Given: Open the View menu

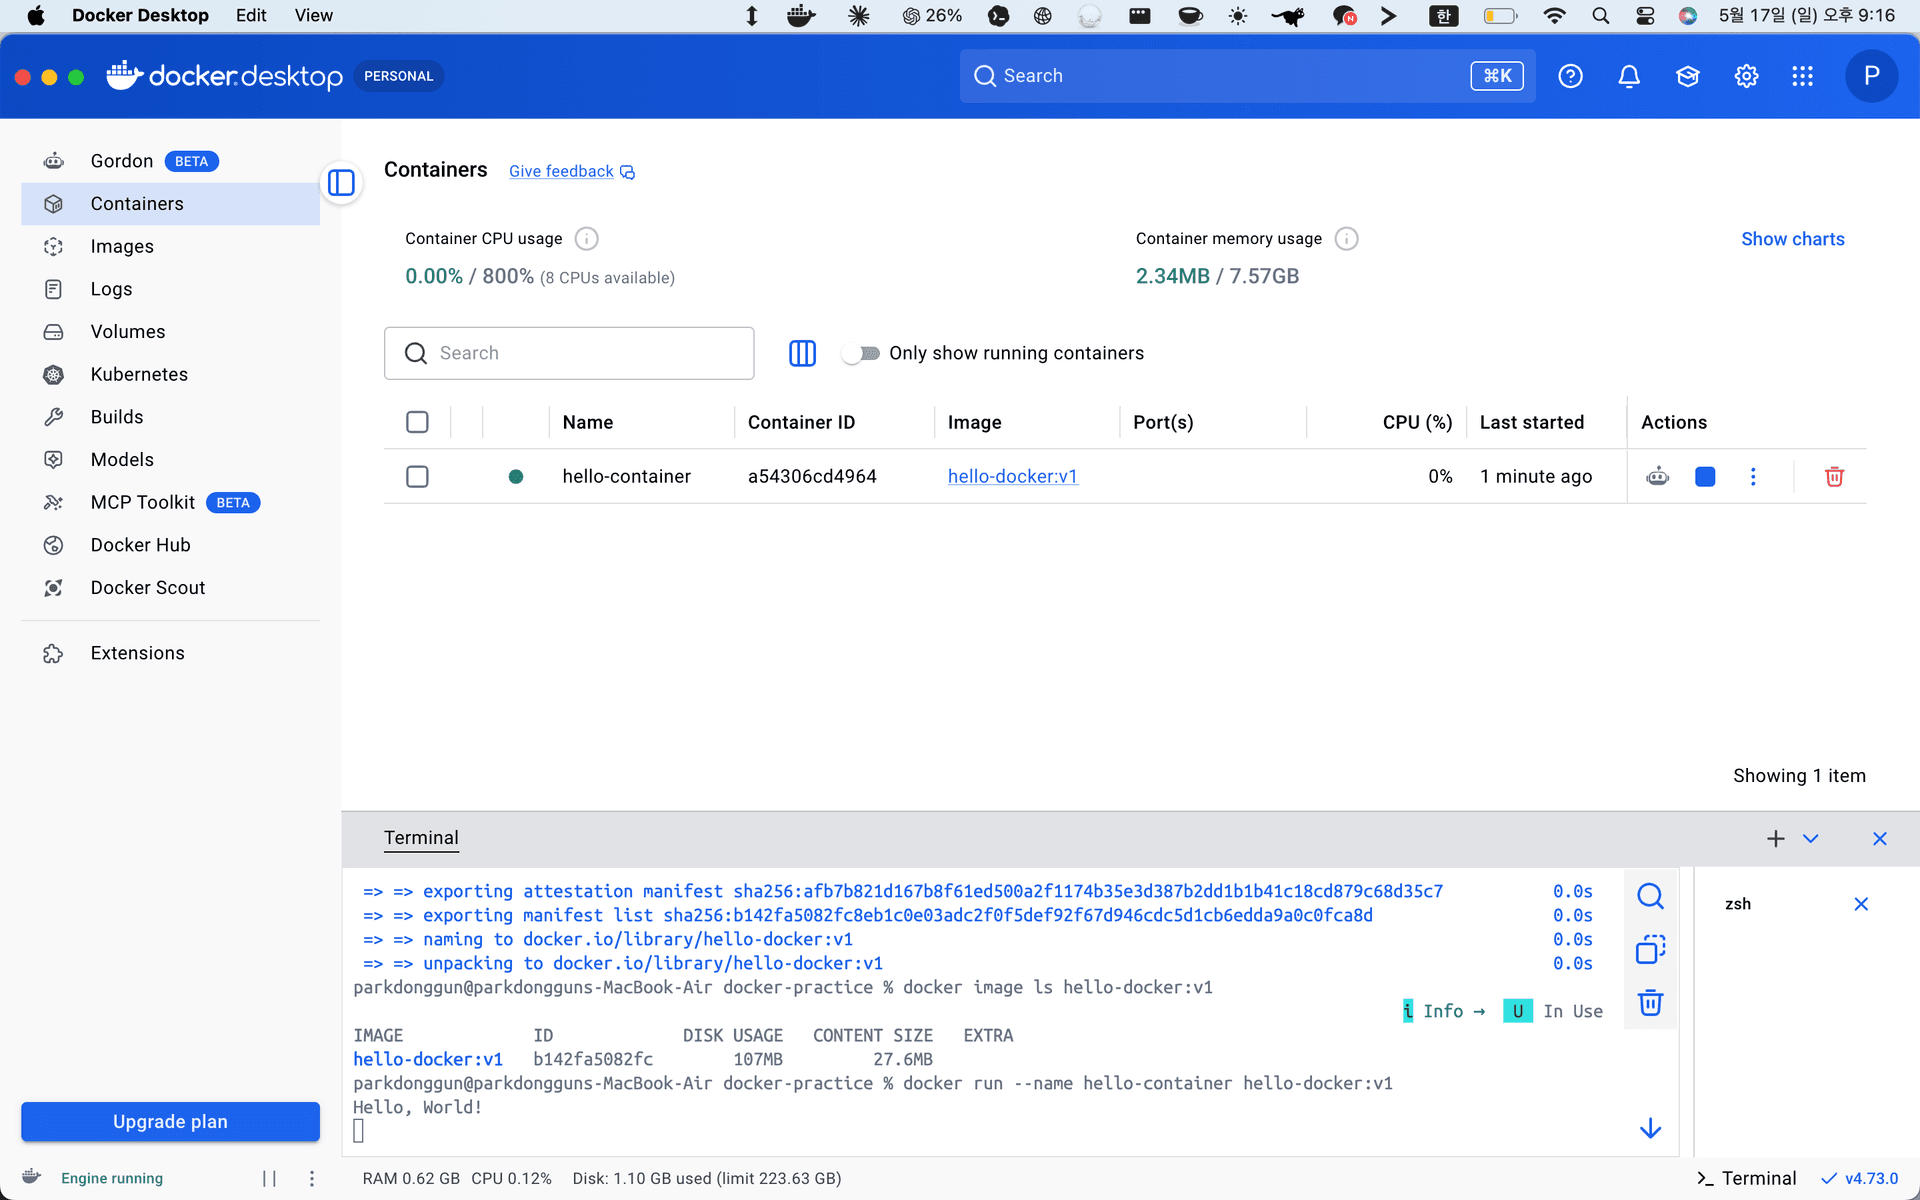Looking at the screenshot, I should 313,16.
